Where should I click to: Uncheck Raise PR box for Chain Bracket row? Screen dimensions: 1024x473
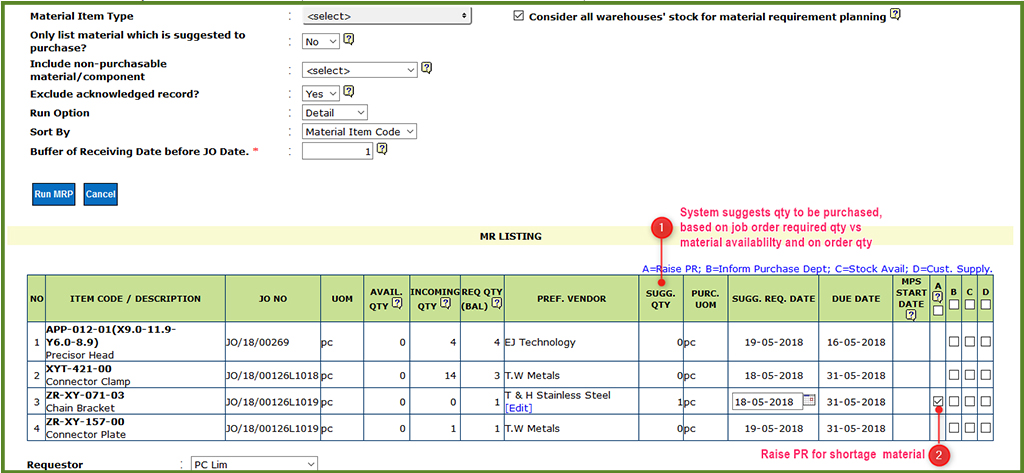tap(938, 401)
